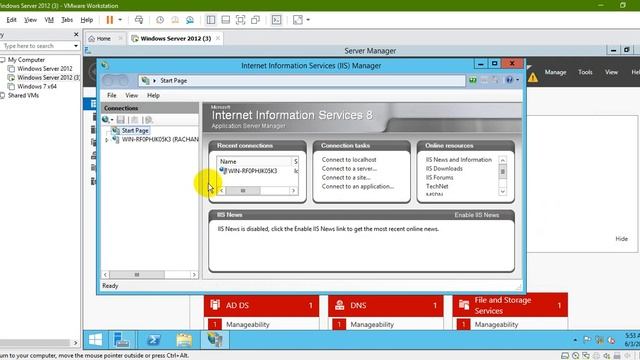This screenshot has height=360, width=640.
Task: Open IIS News and Information link
Action: (459, 160)
